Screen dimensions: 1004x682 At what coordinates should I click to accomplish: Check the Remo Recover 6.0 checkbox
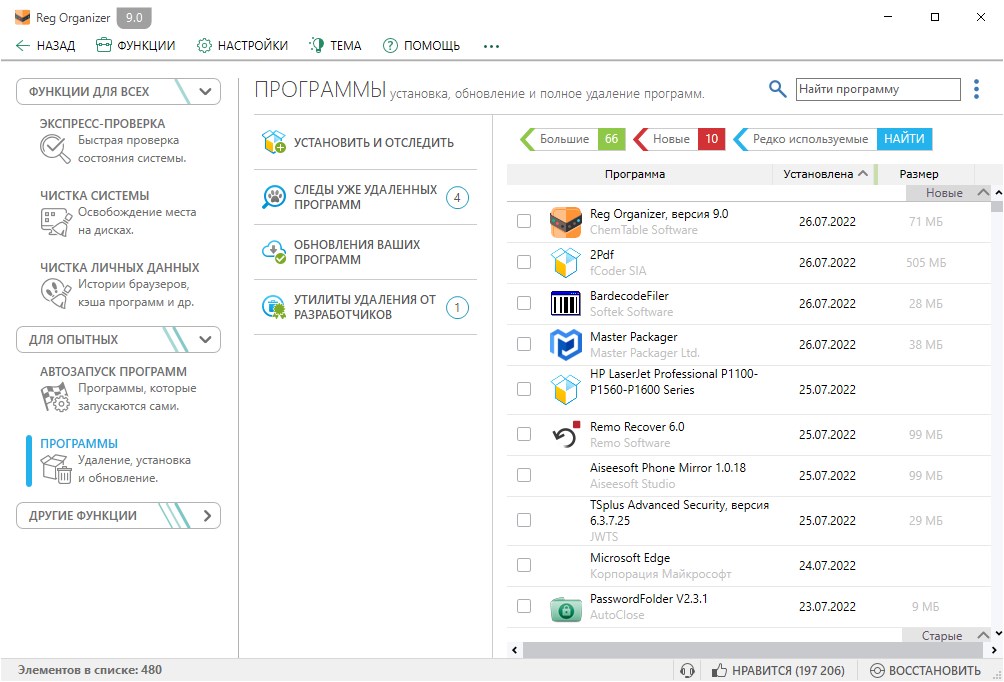tap(524, 434)
